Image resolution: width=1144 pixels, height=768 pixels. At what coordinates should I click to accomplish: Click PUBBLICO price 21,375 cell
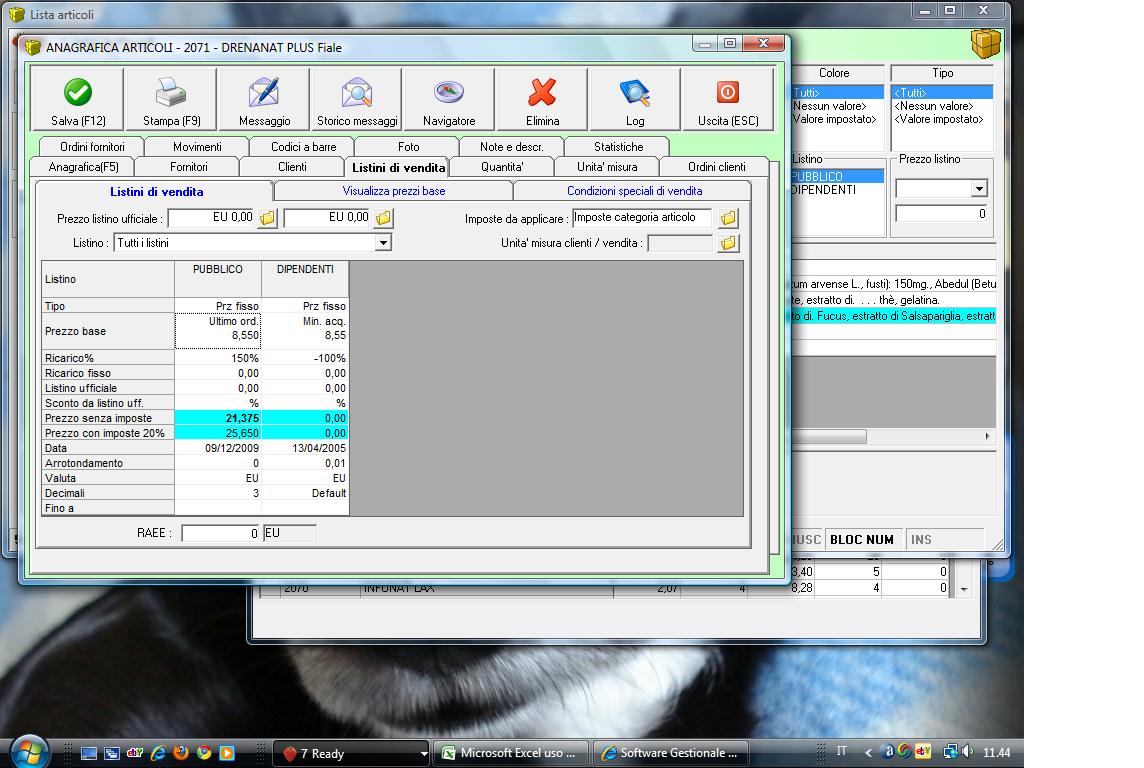point(217,418)
